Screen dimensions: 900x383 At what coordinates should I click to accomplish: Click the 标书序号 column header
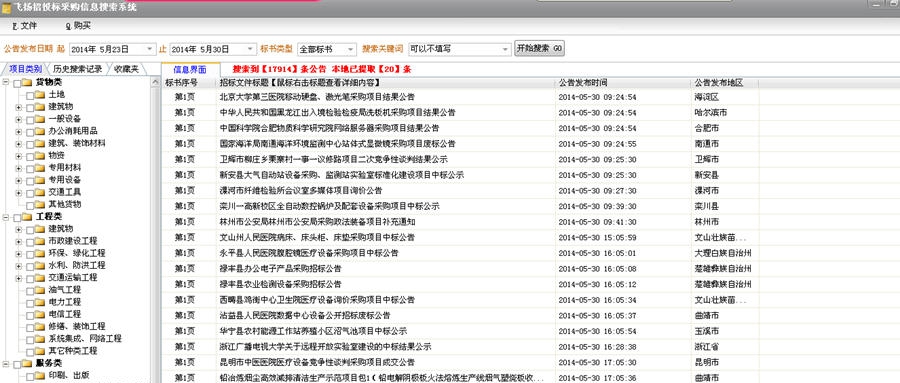[189, 83]
